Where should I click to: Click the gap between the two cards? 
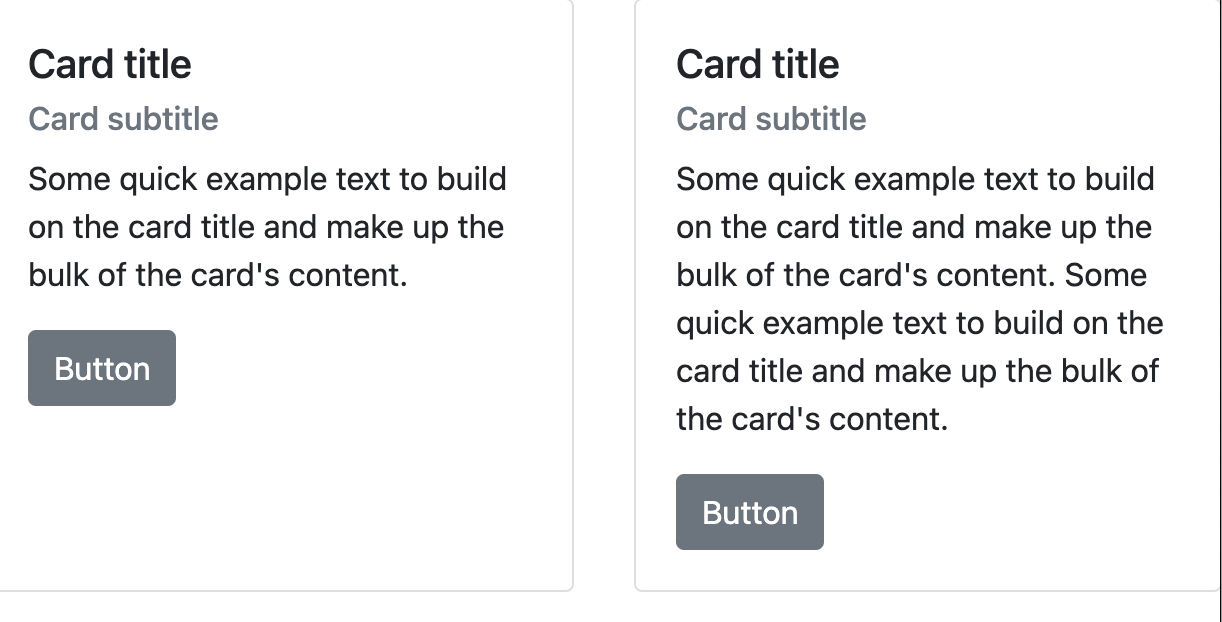603,300
